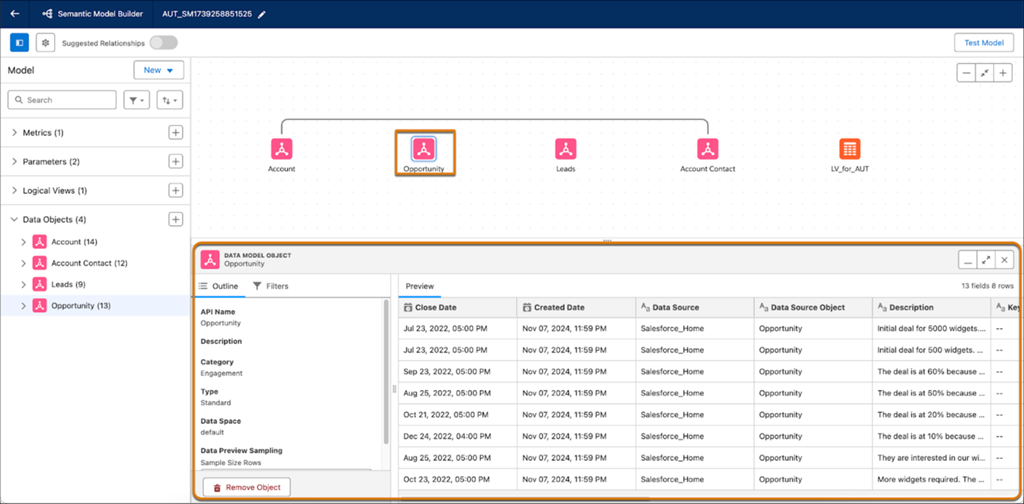Open the sort dropdown beside Search
This screenshot has width=1024, height=504.
point(170,100)
